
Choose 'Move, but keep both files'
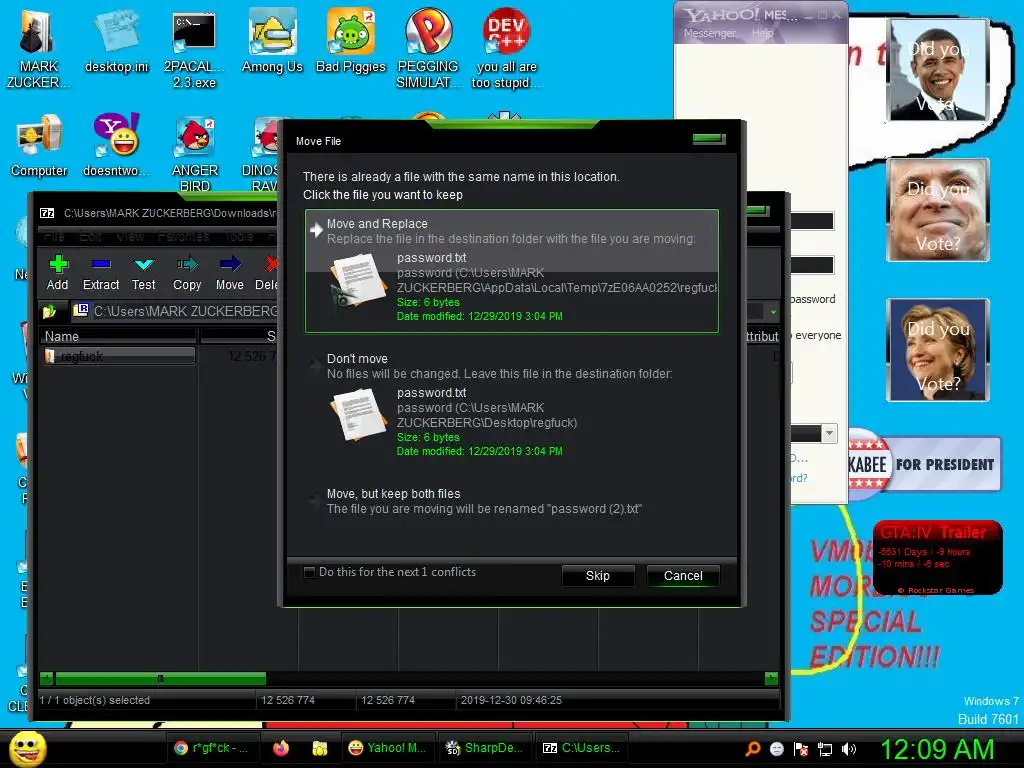(511, 502)
